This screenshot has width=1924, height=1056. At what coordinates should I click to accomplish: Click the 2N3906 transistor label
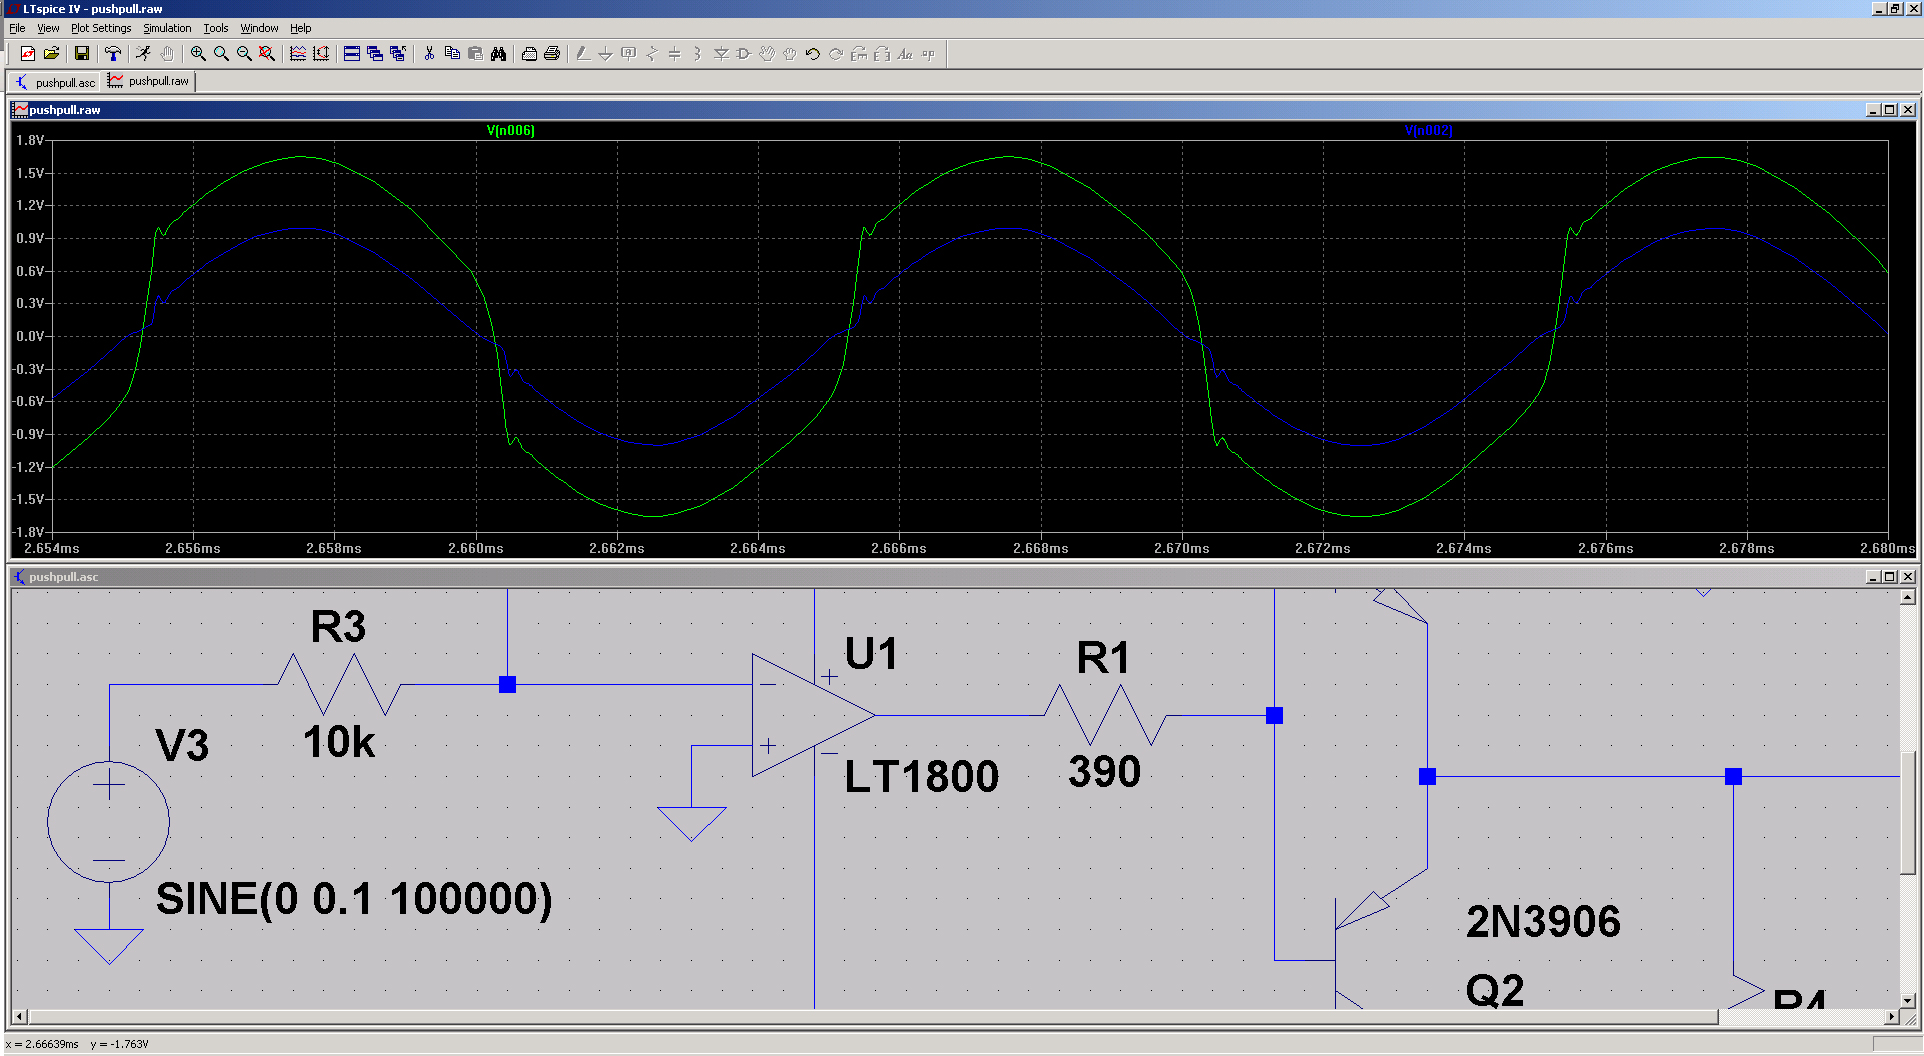point(1543,921)
